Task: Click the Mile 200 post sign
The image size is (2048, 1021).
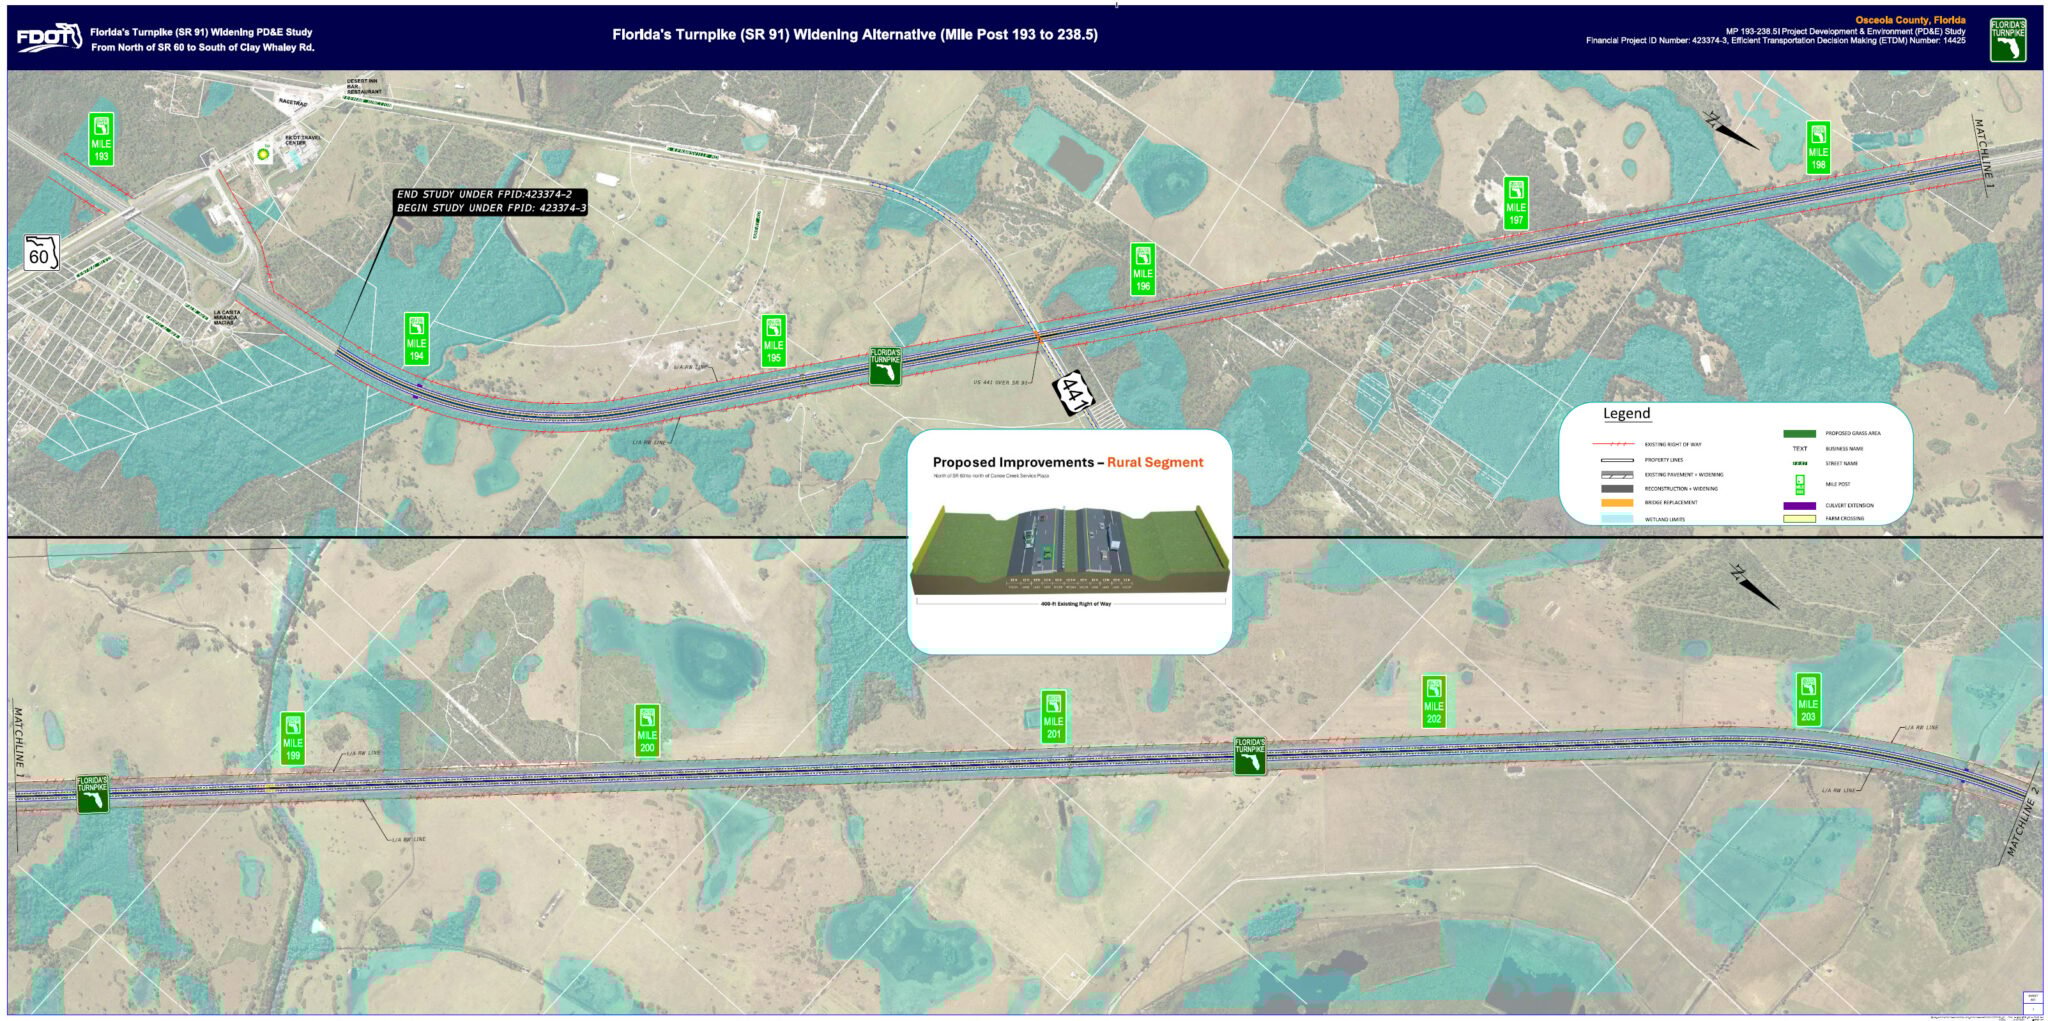Action: [647, 730]
